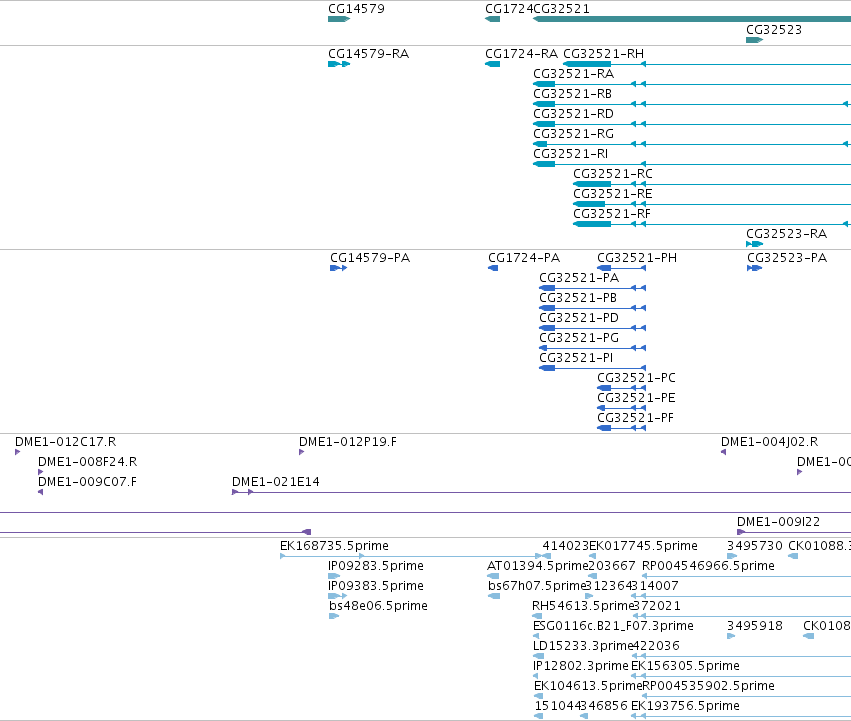
Task: Select protein CG32521-PC
Action: 636,378
